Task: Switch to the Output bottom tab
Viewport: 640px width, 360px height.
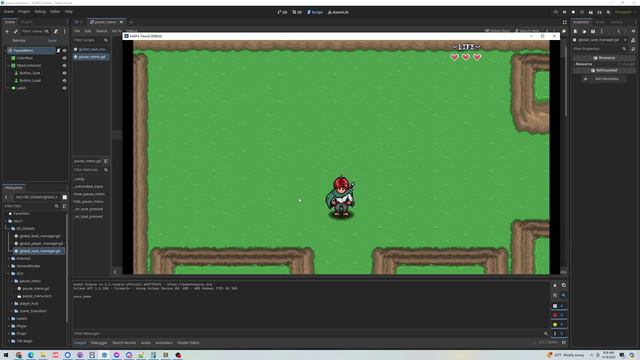Action: [80, 343]
